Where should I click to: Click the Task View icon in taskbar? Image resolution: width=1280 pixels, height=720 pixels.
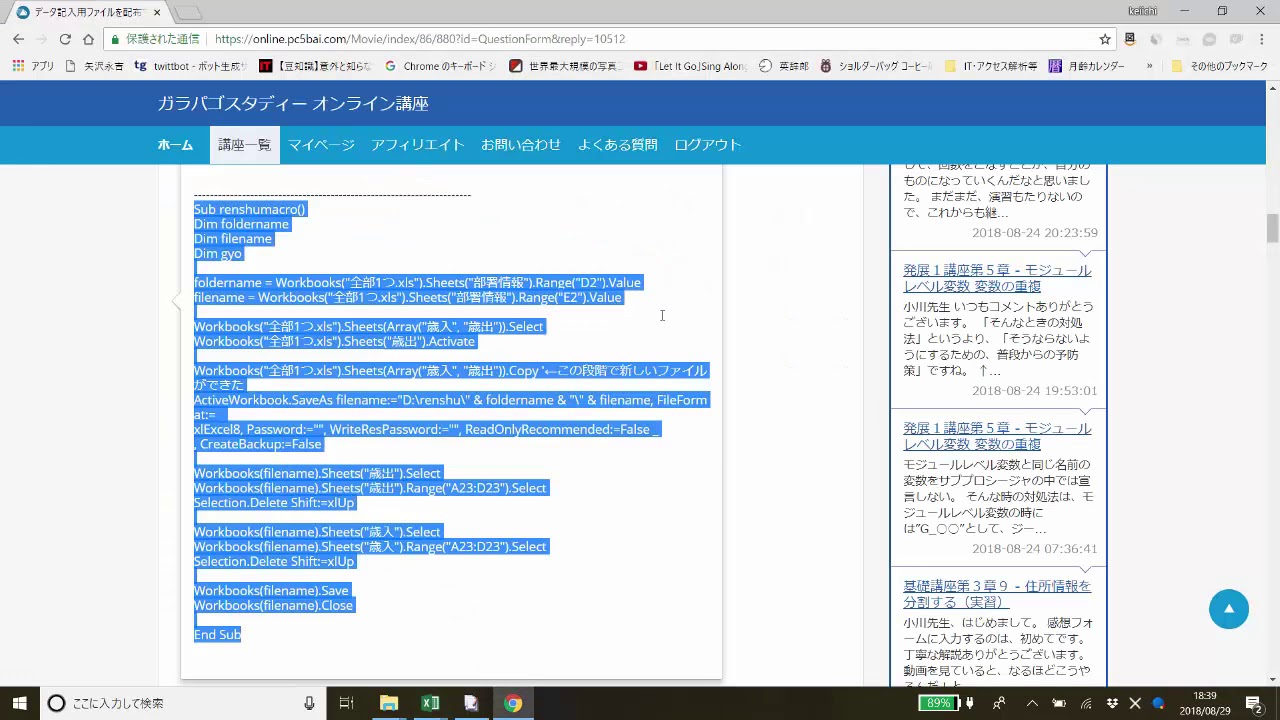[346, 703]
